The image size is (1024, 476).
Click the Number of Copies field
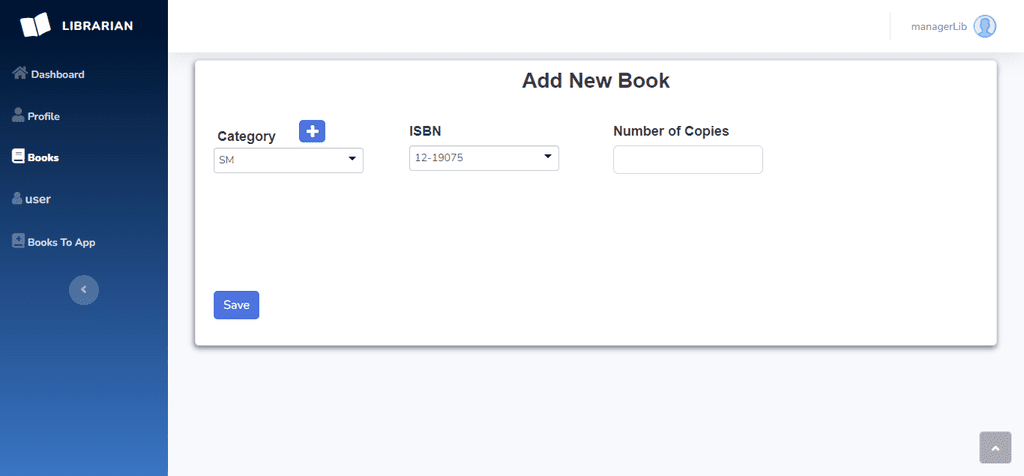pyautogui.click(x=688, y=160)
